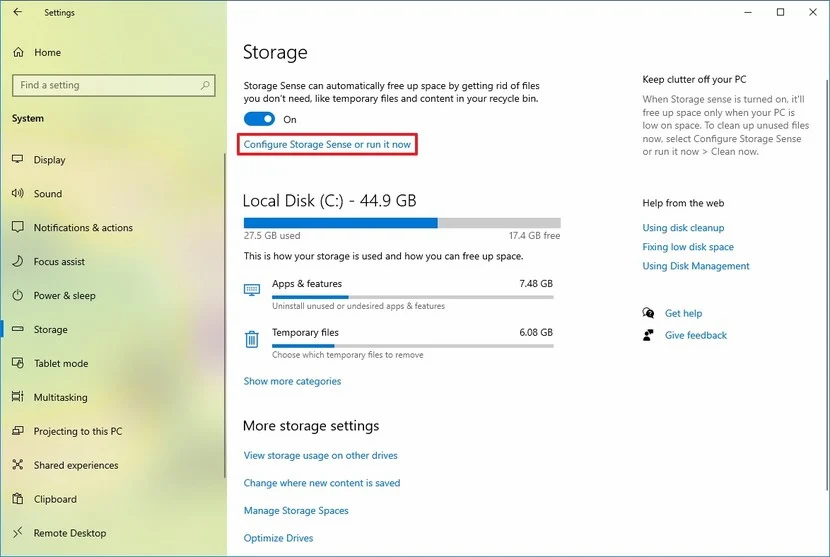This screenshot has height=557, width=830.
Task: Click the Tablet mode icon
Action: (18, 363)
